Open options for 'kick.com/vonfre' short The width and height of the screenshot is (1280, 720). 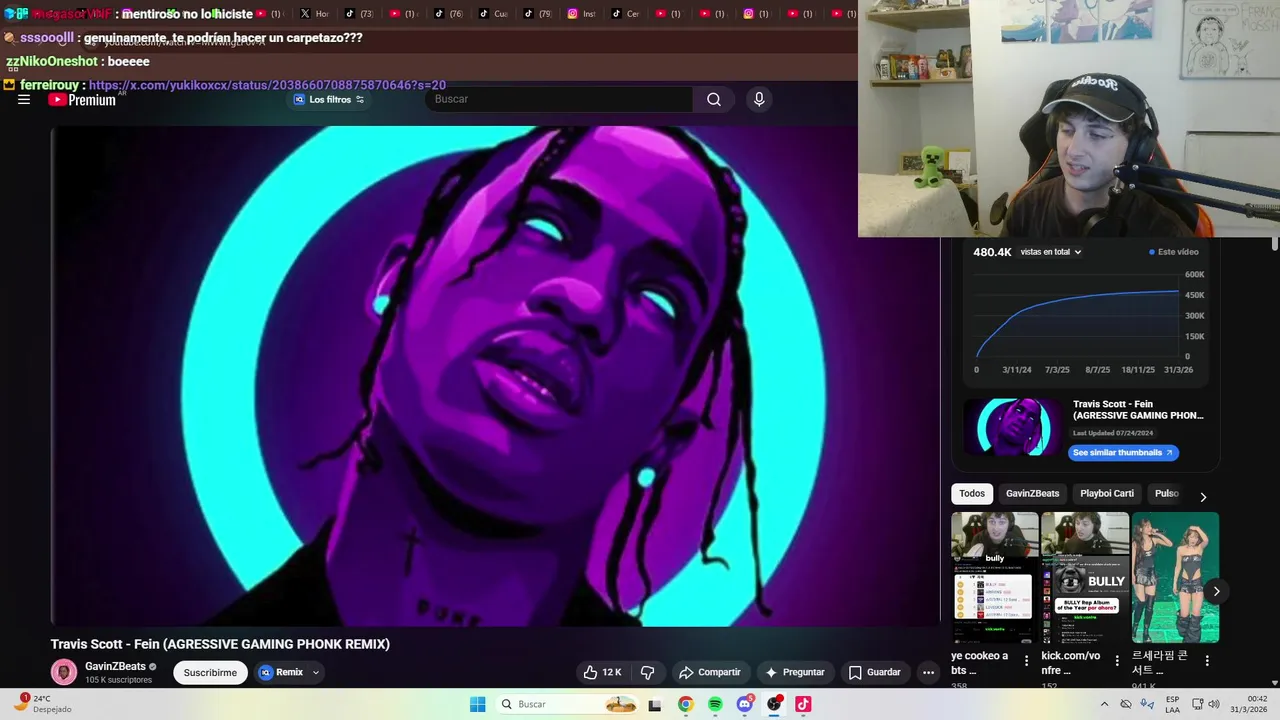click(1116, 660)
